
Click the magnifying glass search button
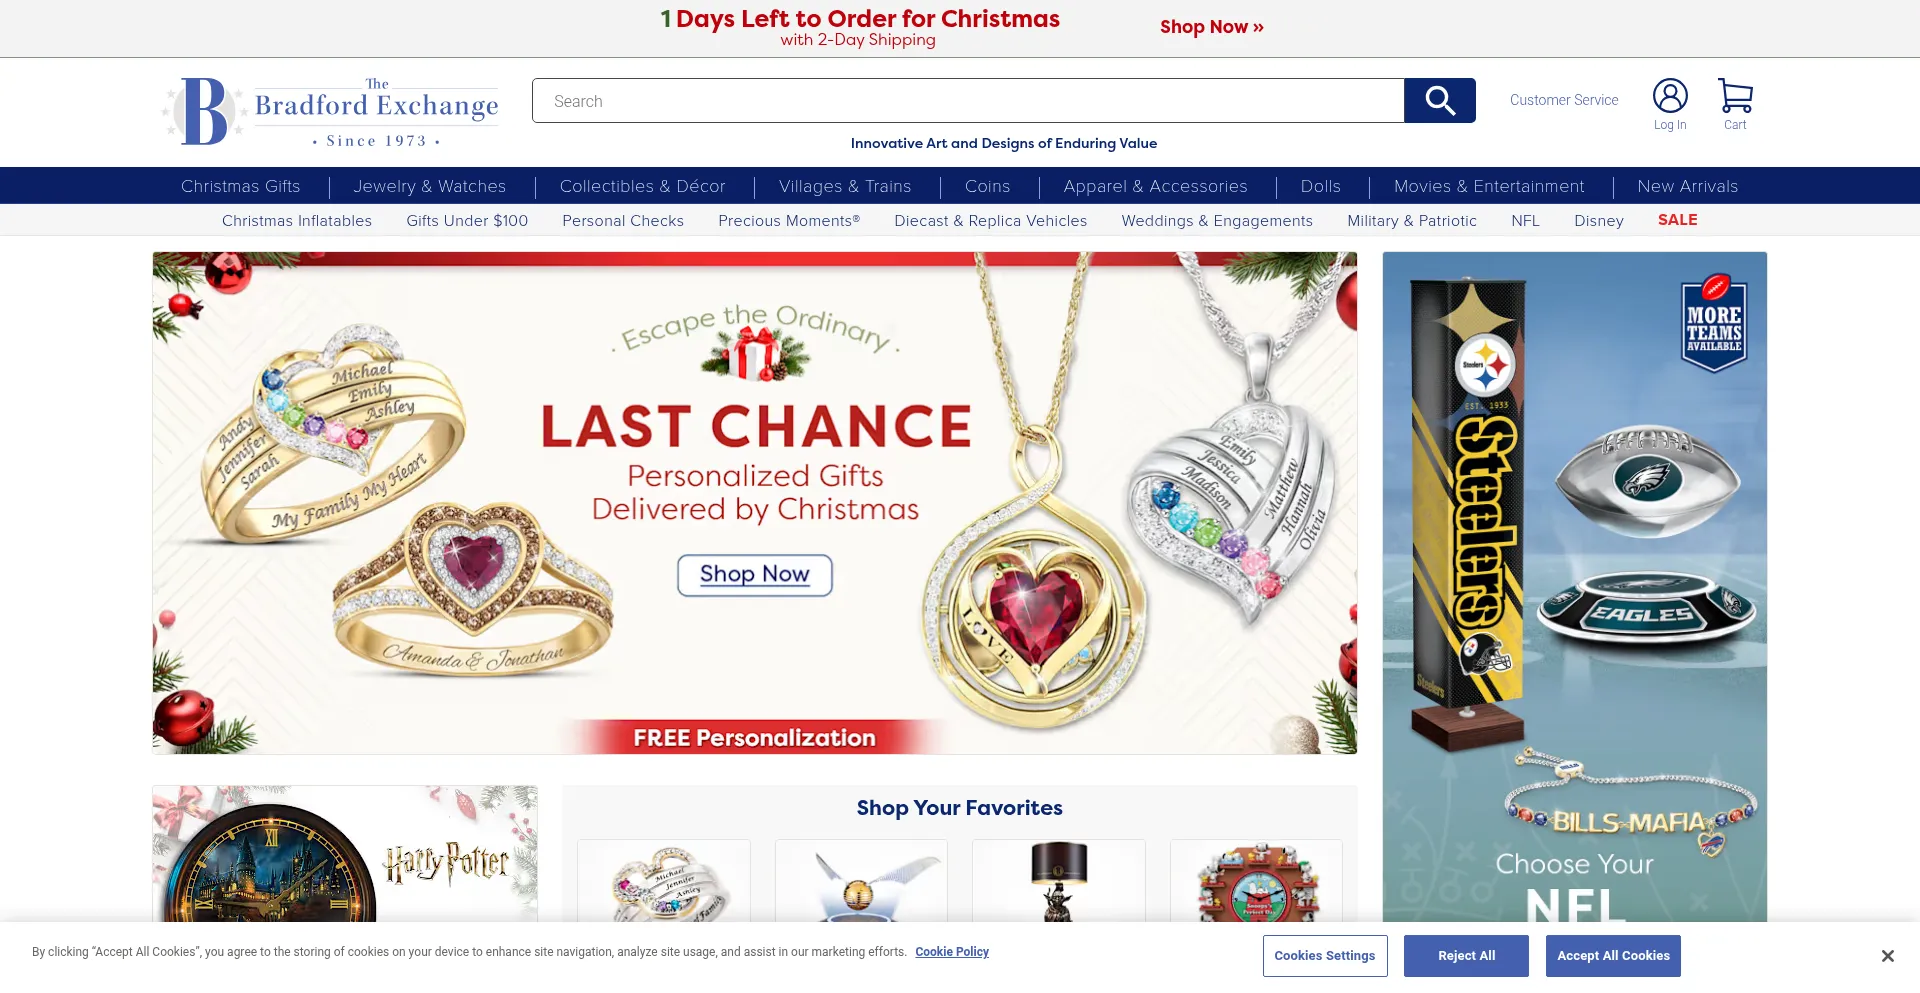(x=1439, y=100)
